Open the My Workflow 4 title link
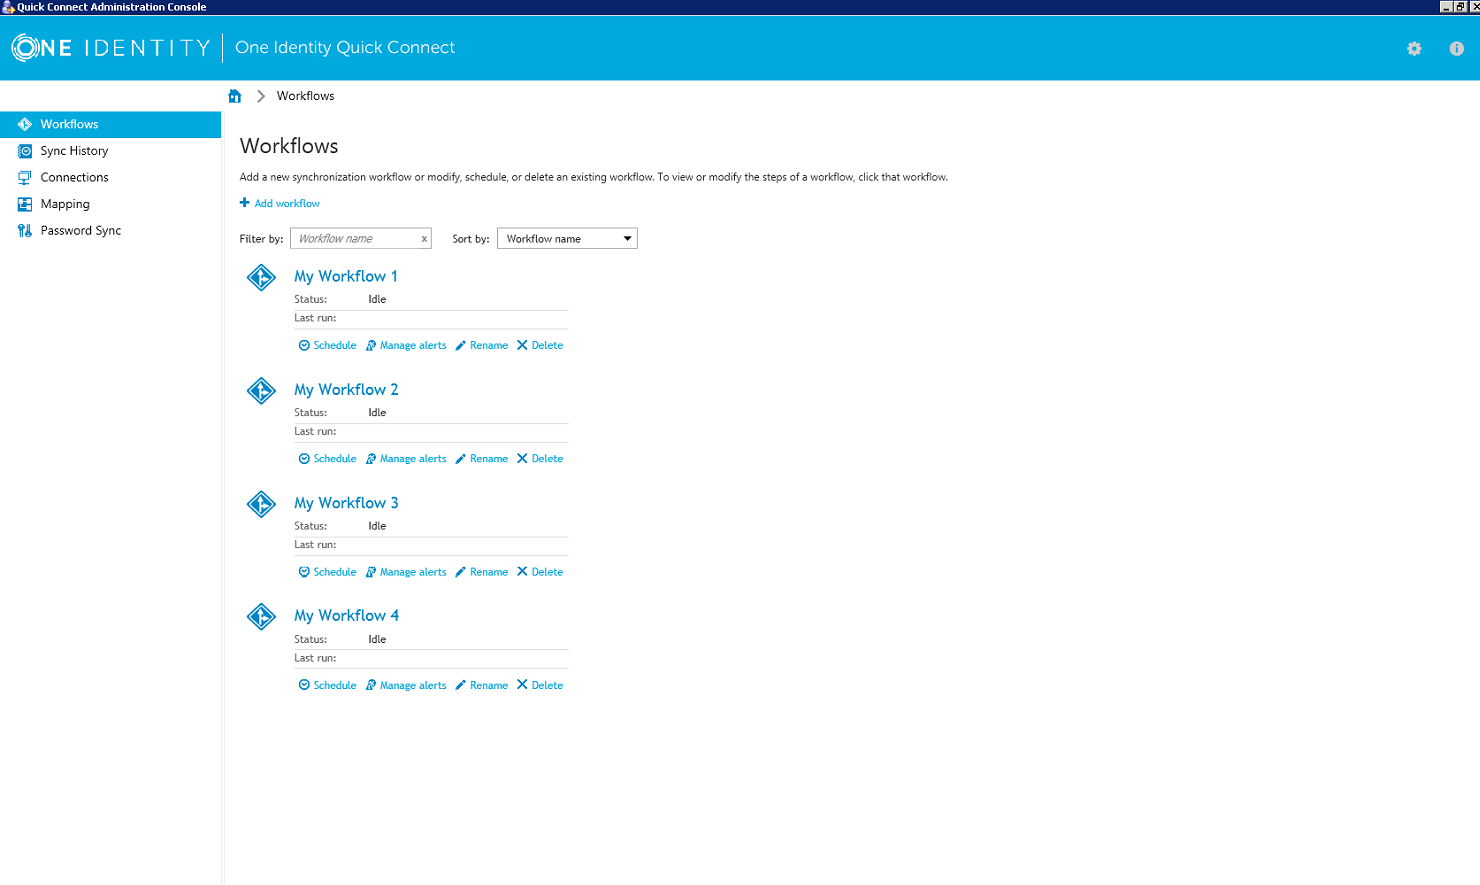The height and width of the screenshot is (885, 1480). click(x=346, y=616)
